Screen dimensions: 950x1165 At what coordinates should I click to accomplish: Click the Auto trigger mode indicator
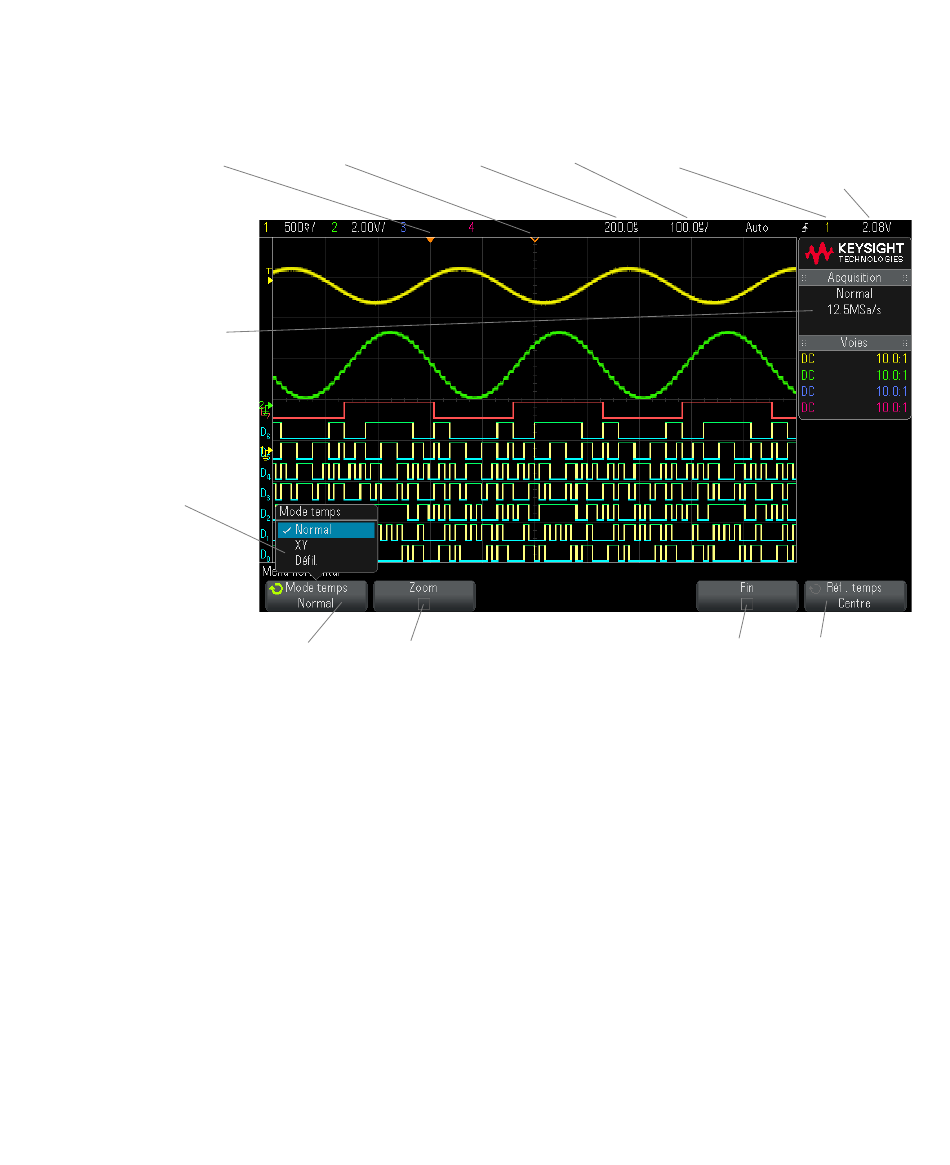[x=757, y=227]
